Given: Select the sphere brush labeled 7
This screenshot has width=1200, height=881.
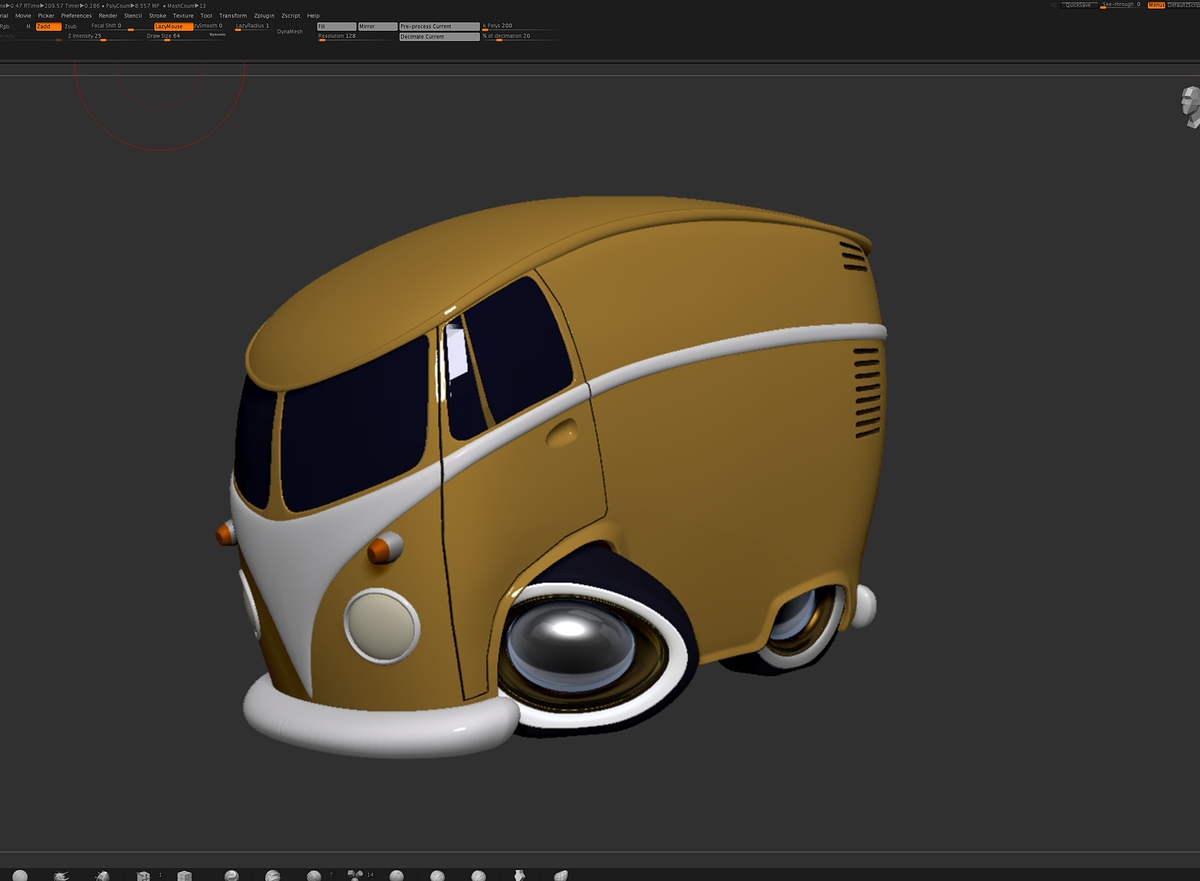Looking at the screenshot, I should (314, 875).
